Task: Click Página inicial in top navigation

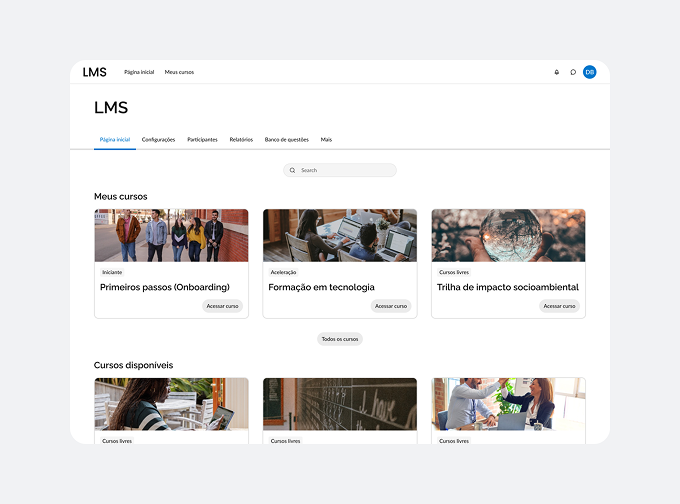Action: [x=139, y=72]
